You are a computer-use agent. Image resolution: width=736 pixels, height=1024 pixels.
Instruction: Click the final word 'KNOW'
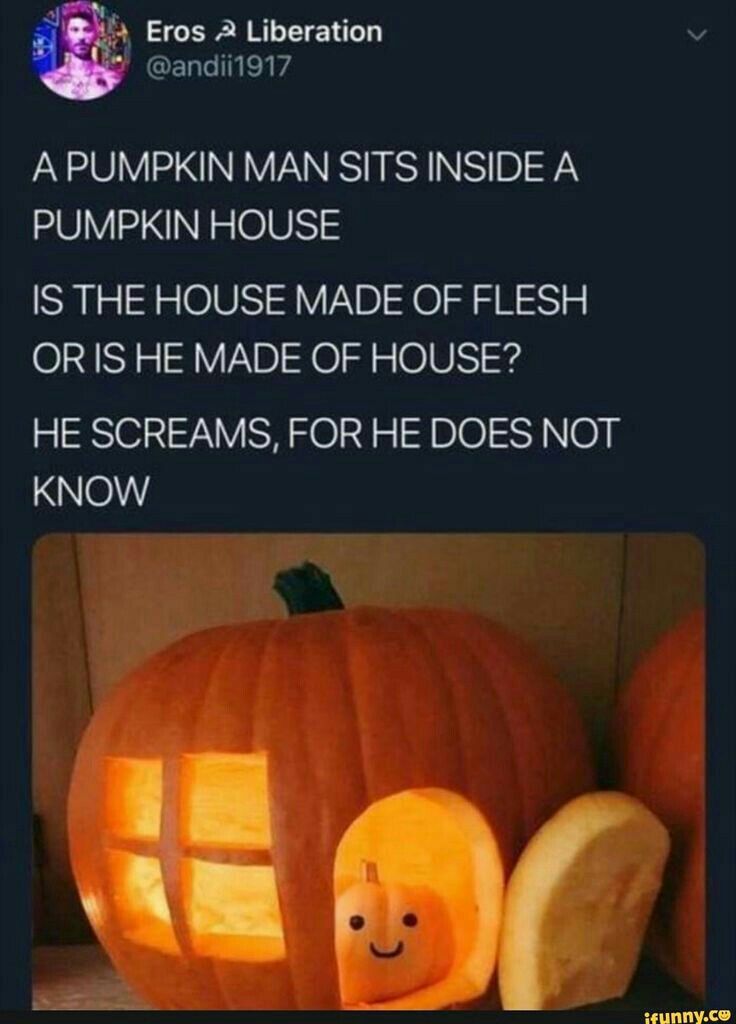pos(91,490)
